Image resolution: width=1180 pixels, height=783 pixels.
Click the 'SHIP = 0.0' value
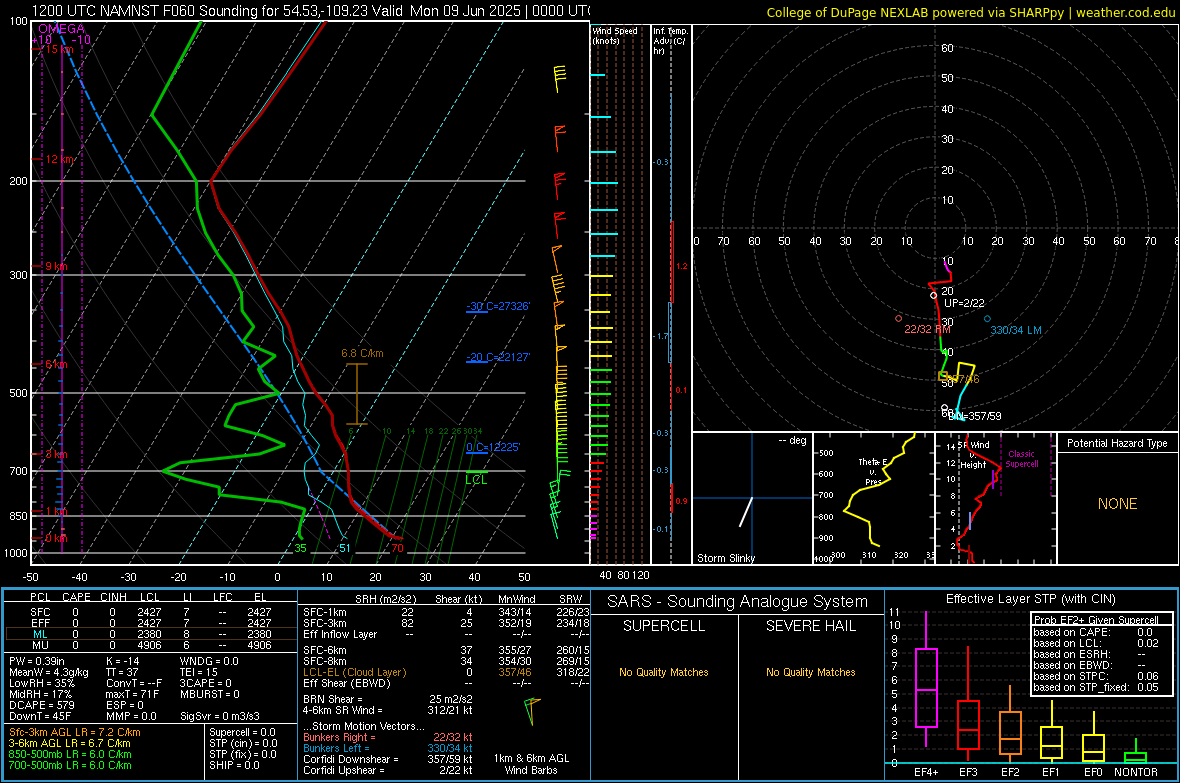tap(234, 765)
